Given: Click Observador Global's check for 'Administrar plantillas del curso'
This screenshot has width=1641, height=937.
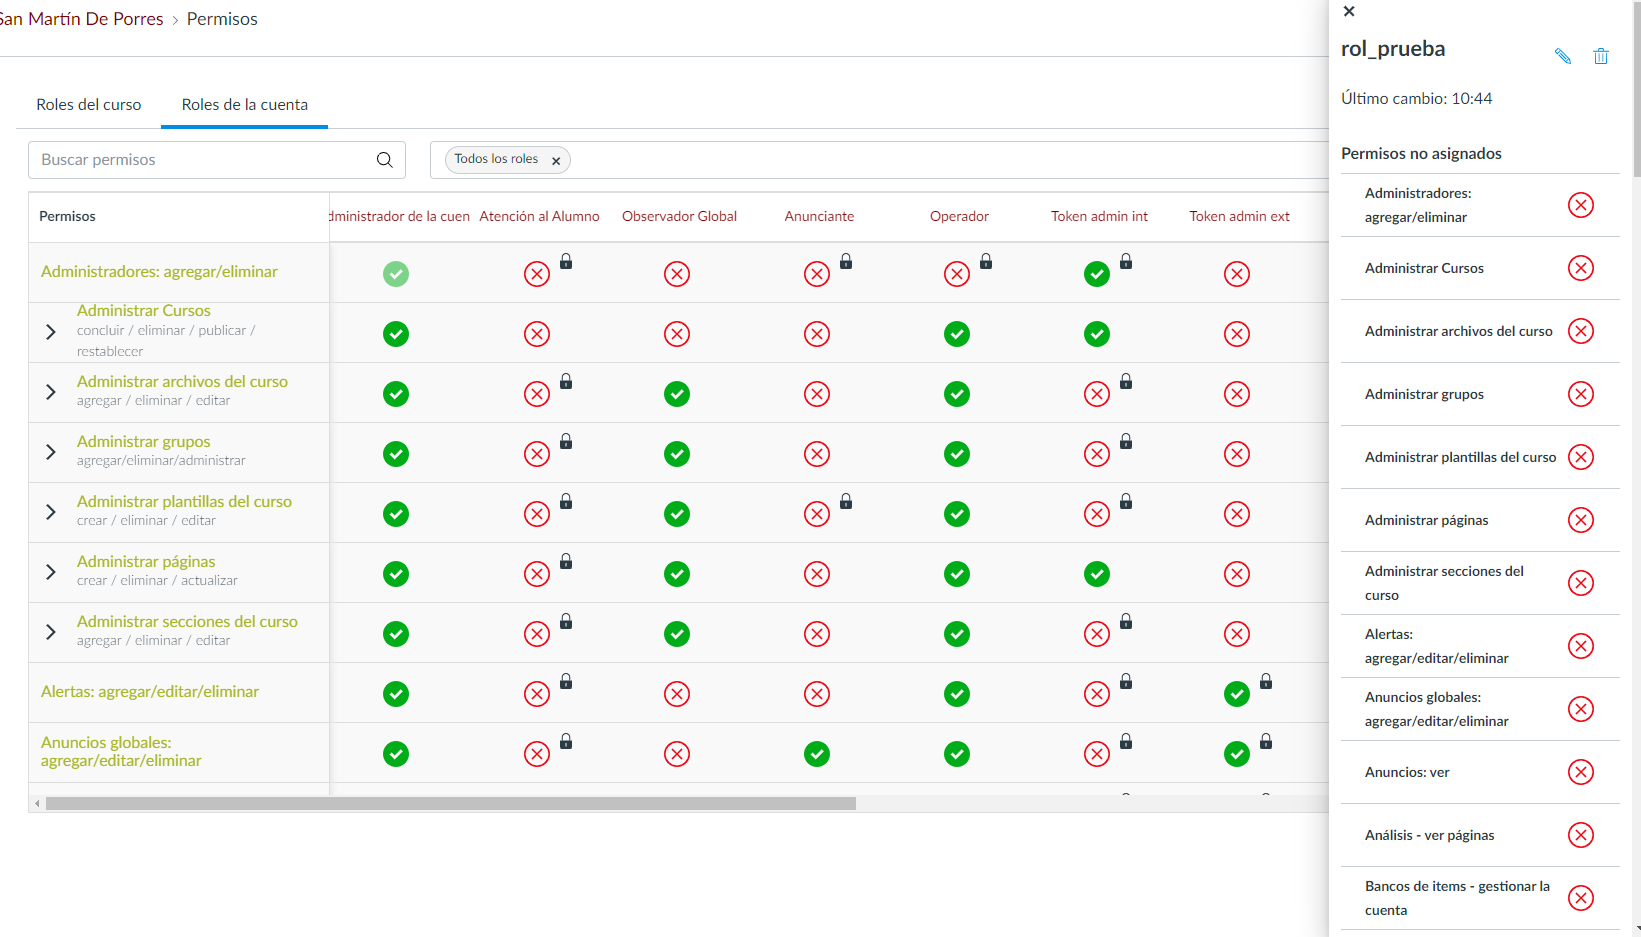Looking at the screenshot, I should [x=677, y=514].
